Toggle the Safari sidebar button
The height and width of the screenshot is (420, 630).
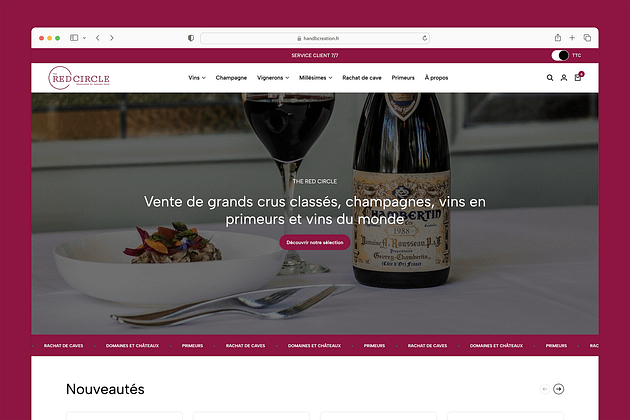(x=74, y=38)
